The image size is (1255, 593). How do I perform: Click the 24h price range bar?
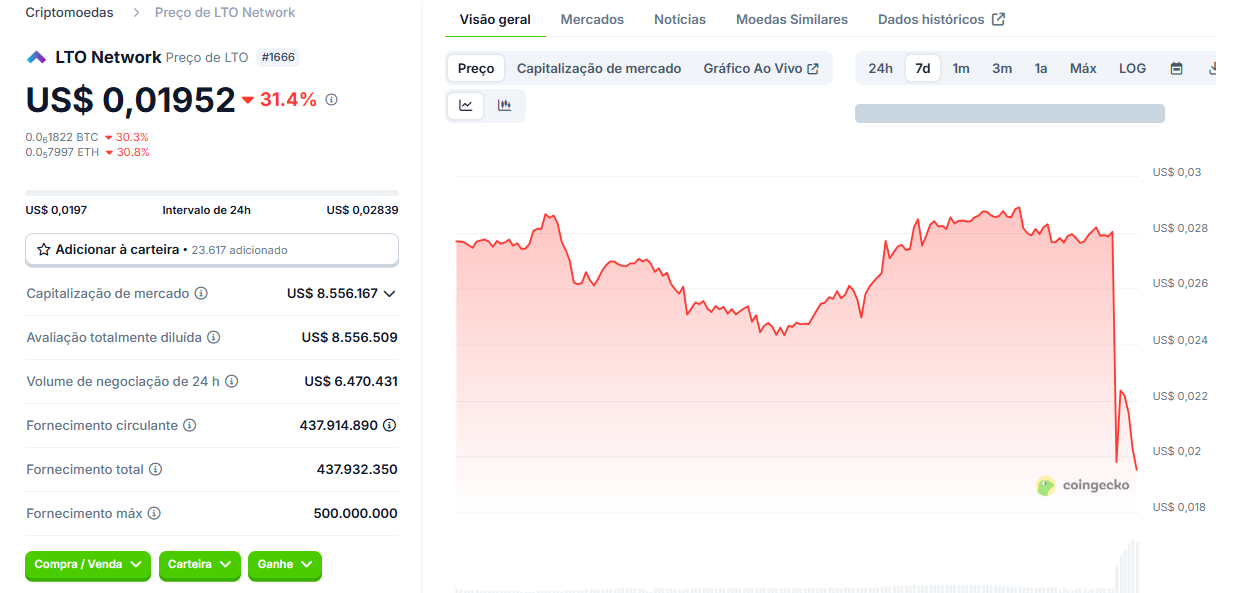click(212, 193)
